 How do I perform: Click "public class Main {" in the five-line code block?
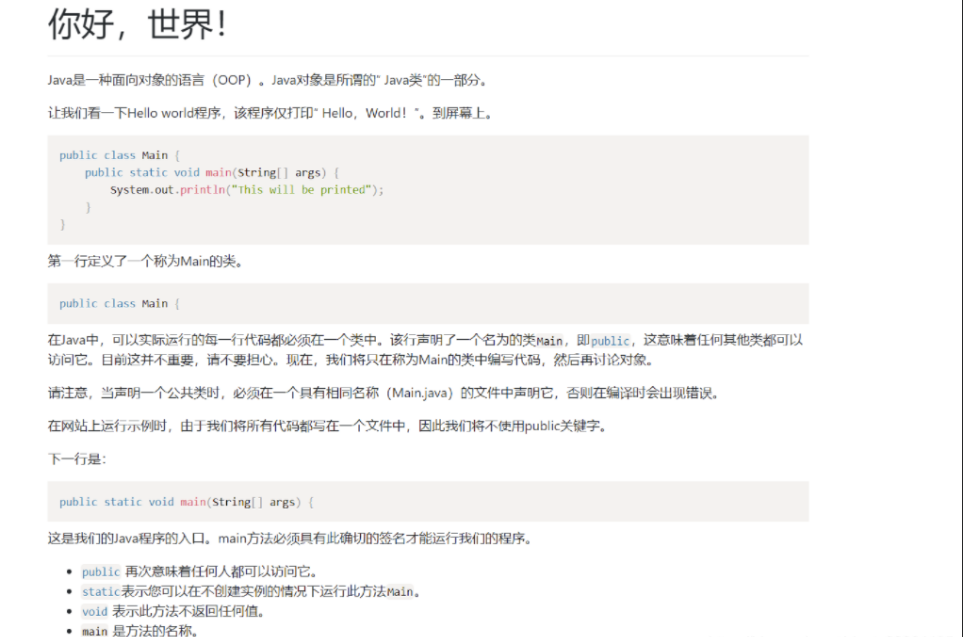coord(120,155)
